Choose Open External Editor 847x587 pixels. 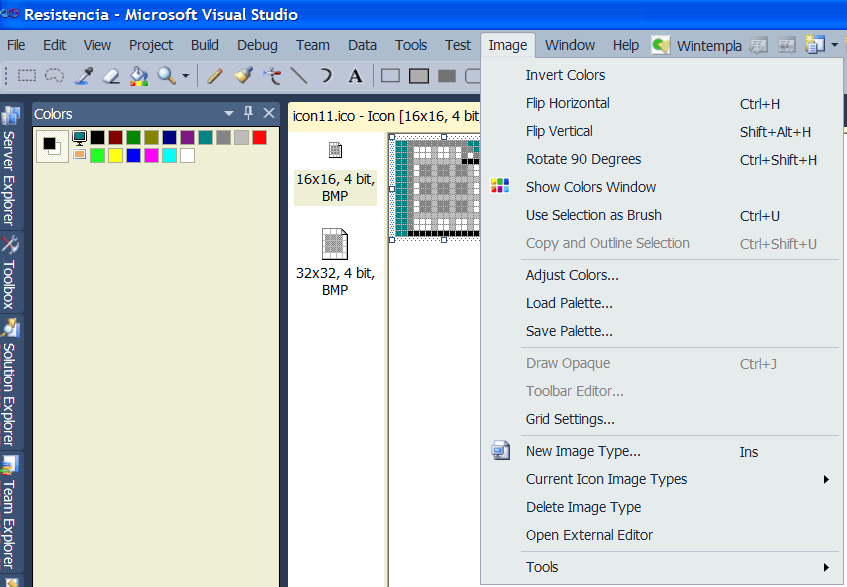662,535
